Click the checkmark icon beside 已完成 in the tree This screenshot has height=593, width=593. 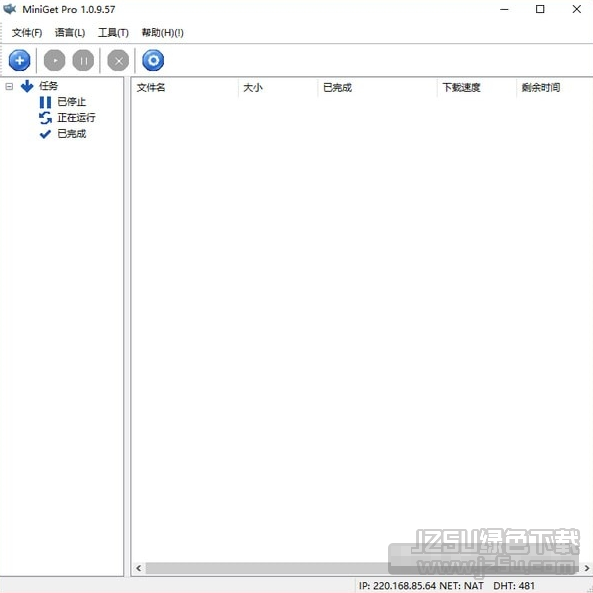click(x=45, y=134)
